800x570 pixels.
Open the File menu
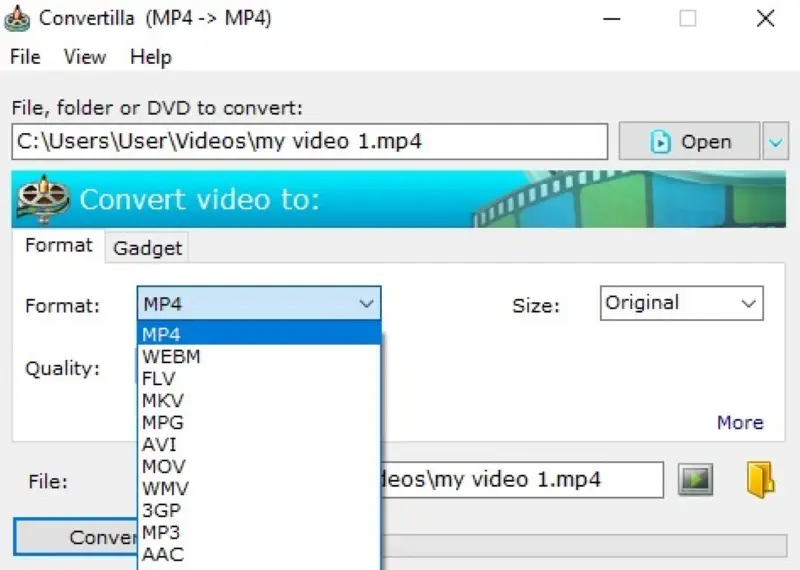point(25,57)
